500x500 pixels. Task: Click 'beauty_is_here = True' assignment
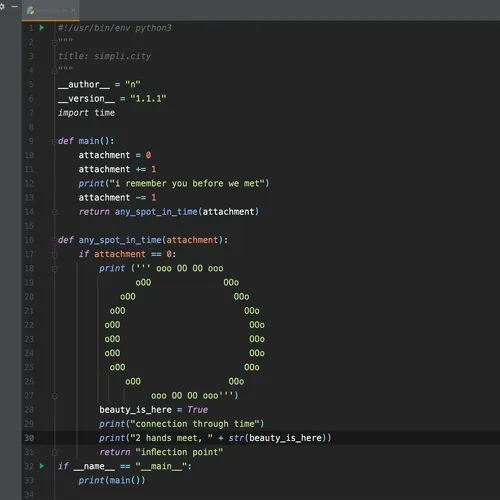click(153, 410)
